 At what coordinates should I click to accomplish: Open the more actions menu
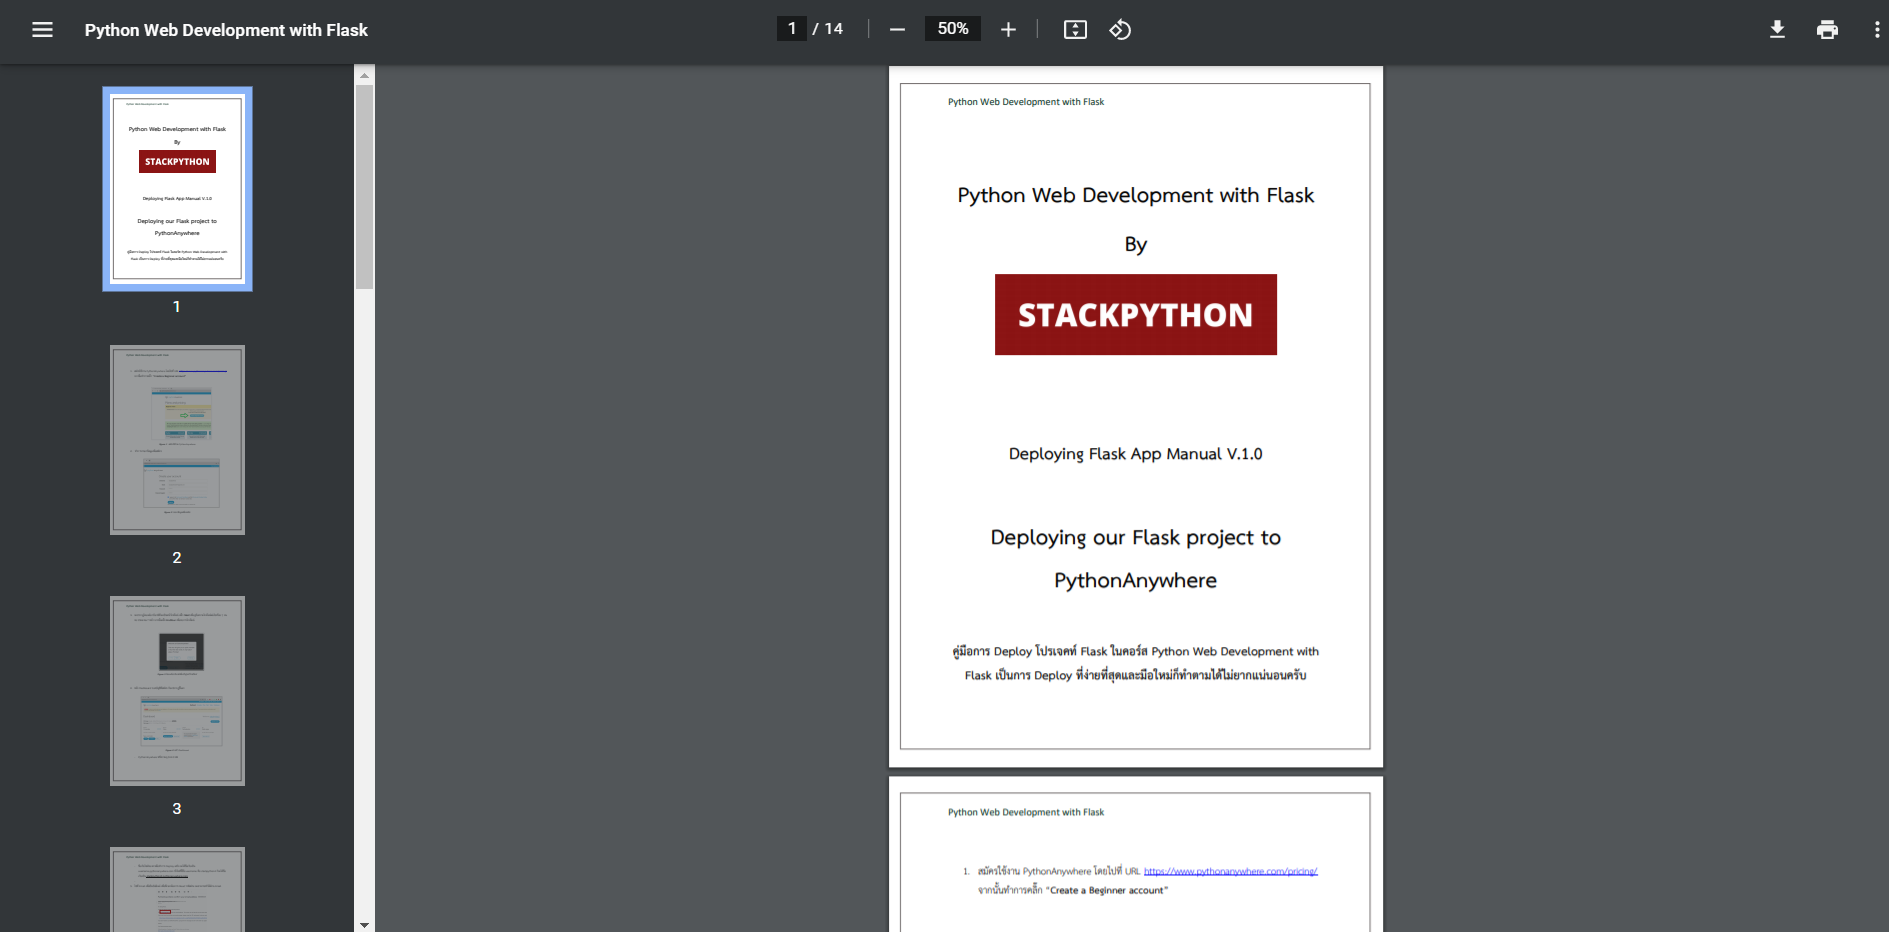pos(1876,30)
